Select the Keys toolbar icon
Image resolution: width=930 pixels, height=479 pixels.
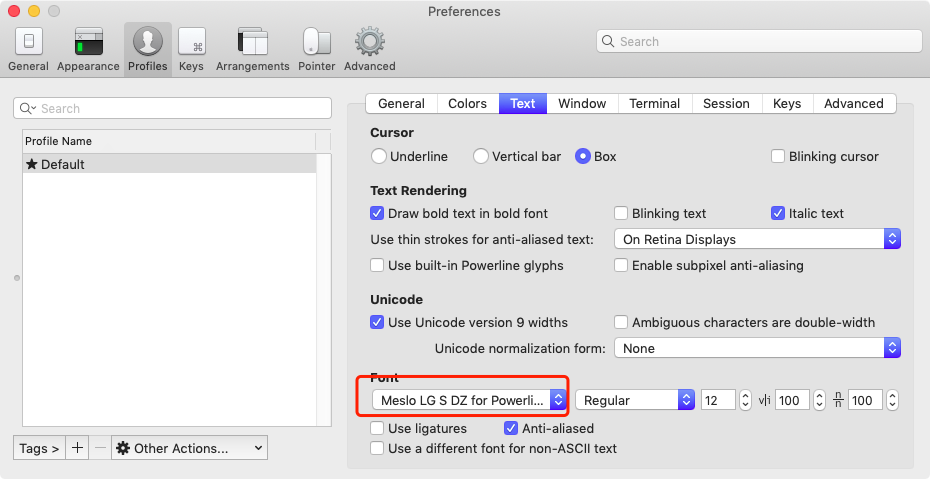coord(191,49)
